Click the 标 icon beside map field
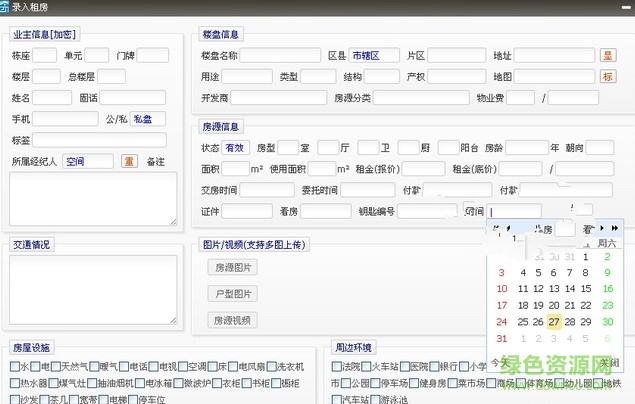 tap(608, 77)
